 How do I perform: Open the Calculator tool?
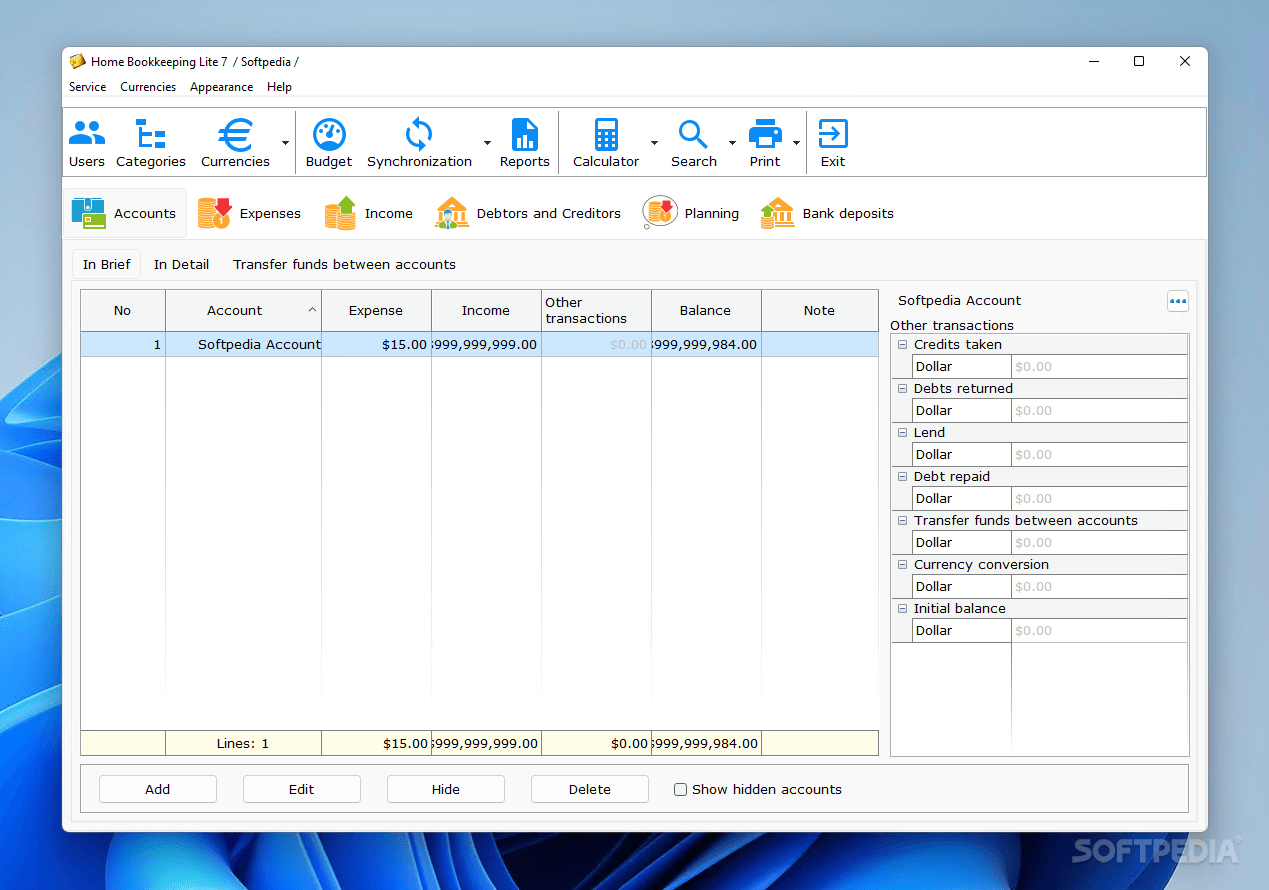point(606,143)
